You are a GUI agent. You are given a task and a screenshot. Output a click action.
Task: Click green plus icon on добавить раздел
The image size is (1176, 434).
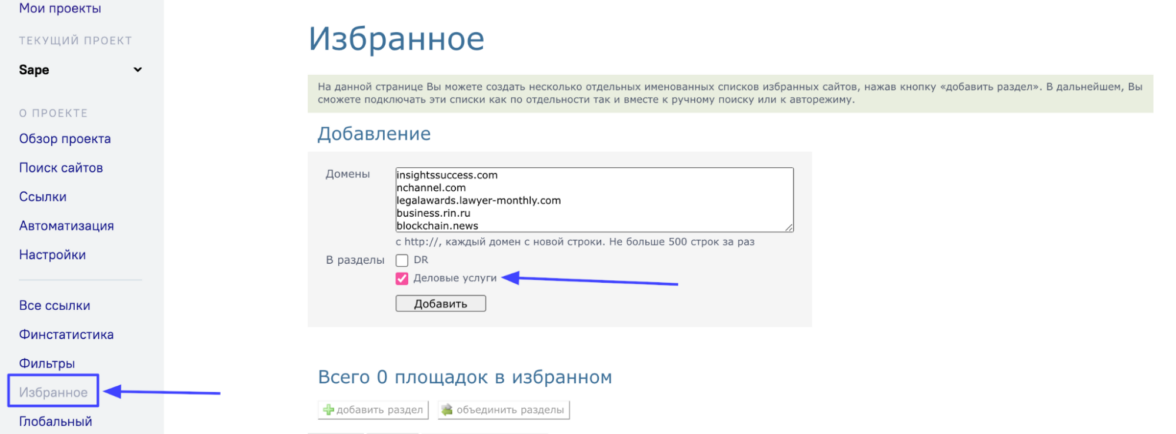328,410
